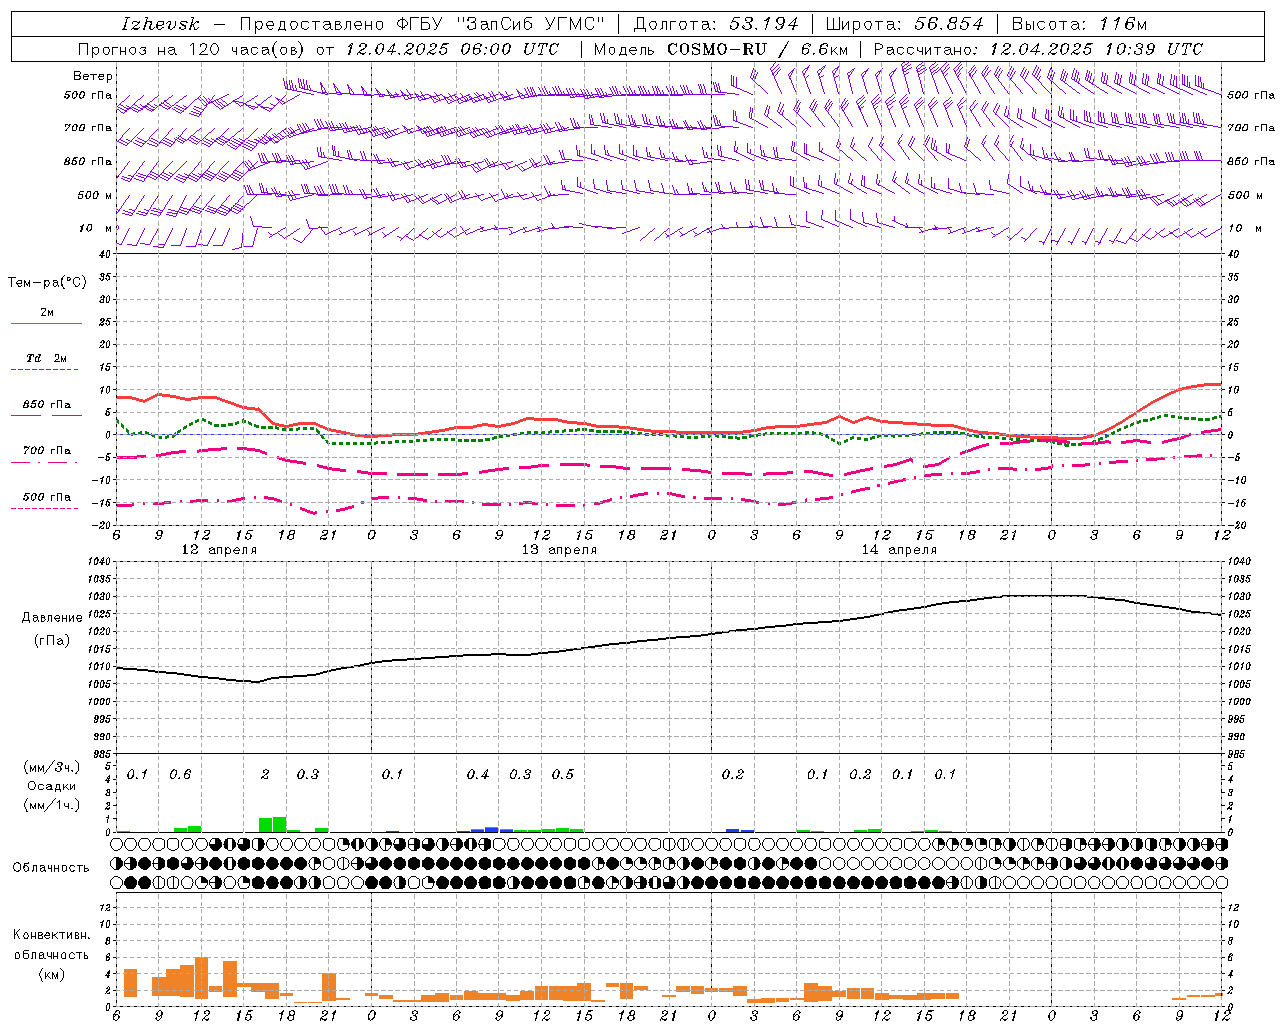Click the '2' three-hour precipitation value

pos(265,775)
